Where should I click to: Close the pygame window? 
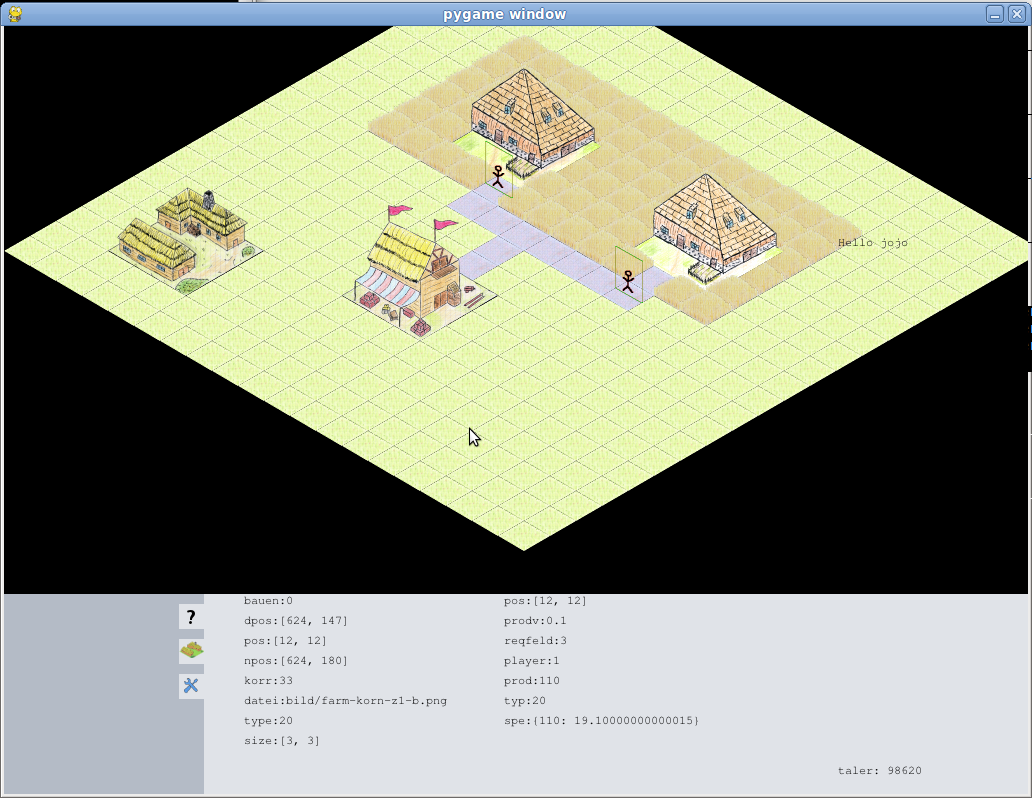click(1016, 14)
